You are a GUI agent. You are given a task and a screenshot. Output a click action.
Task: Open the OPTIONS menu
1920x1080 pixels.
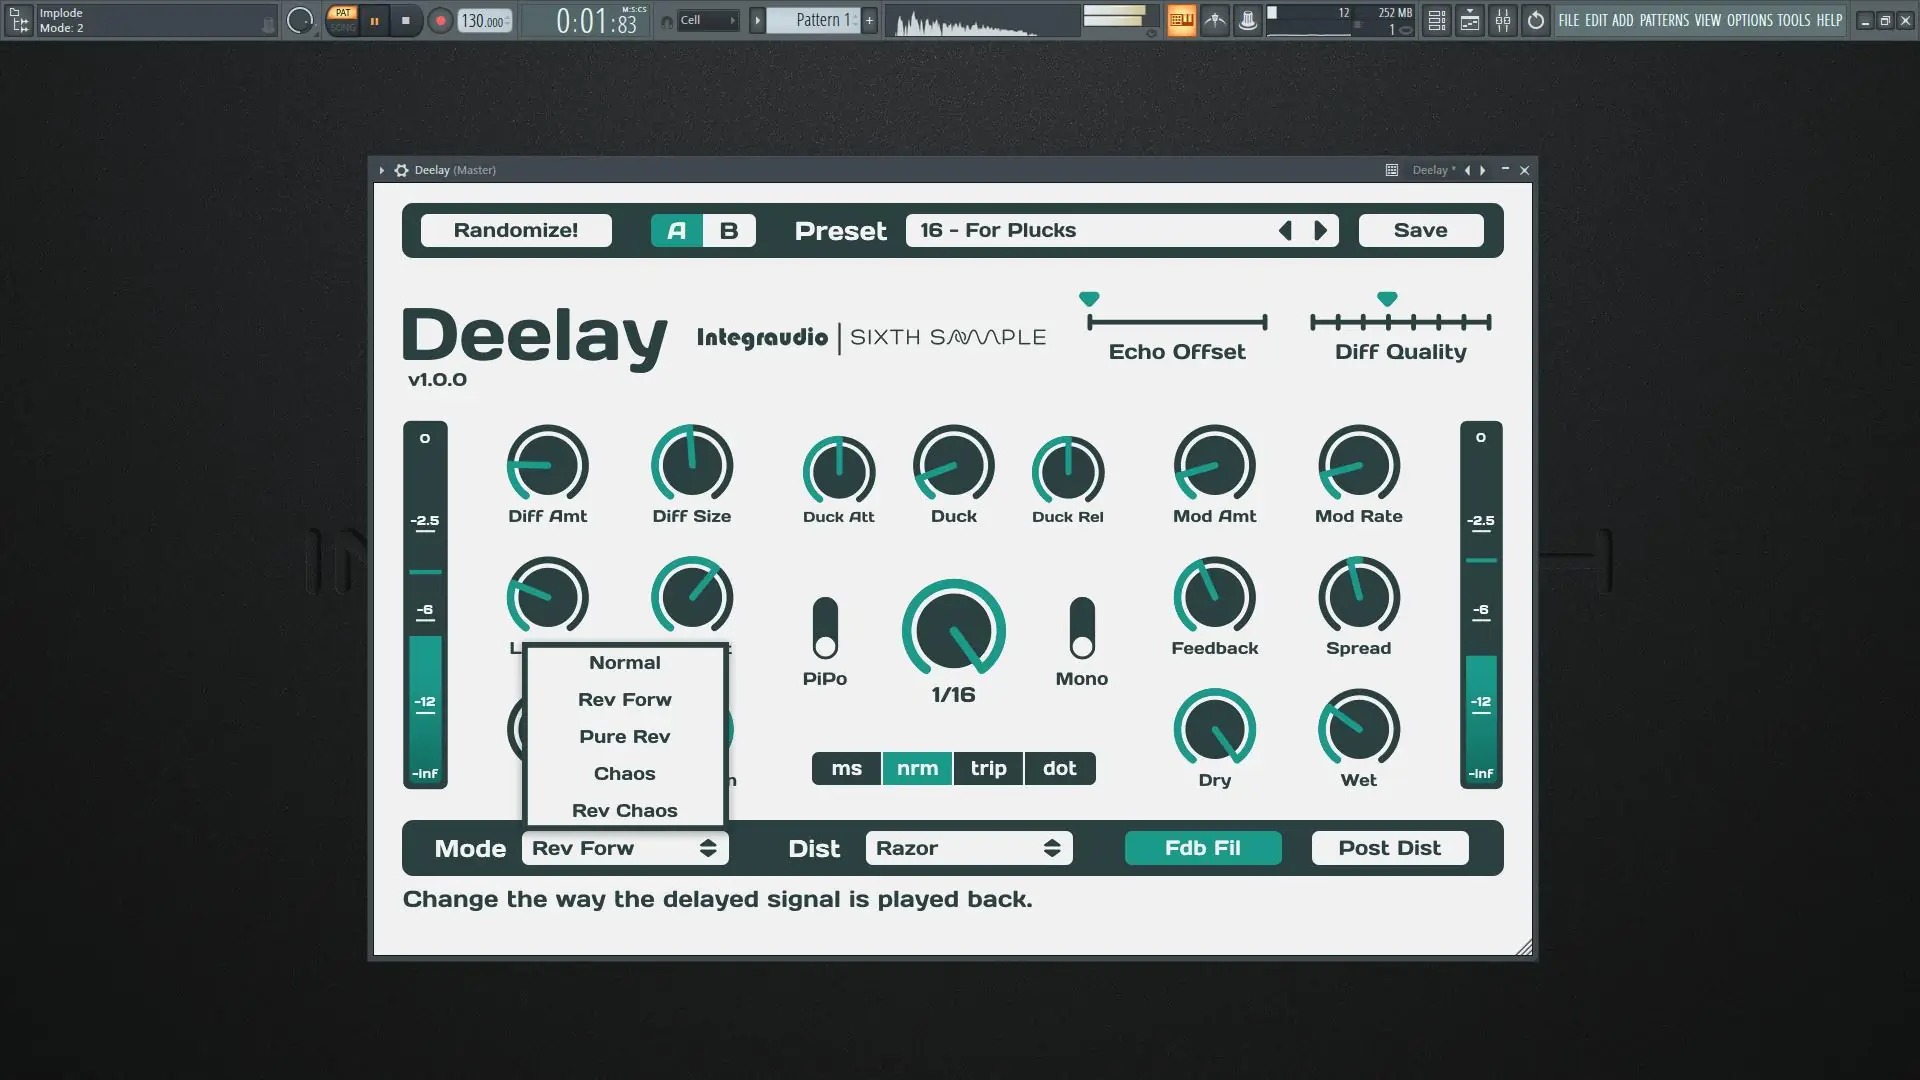[1749, 20]
